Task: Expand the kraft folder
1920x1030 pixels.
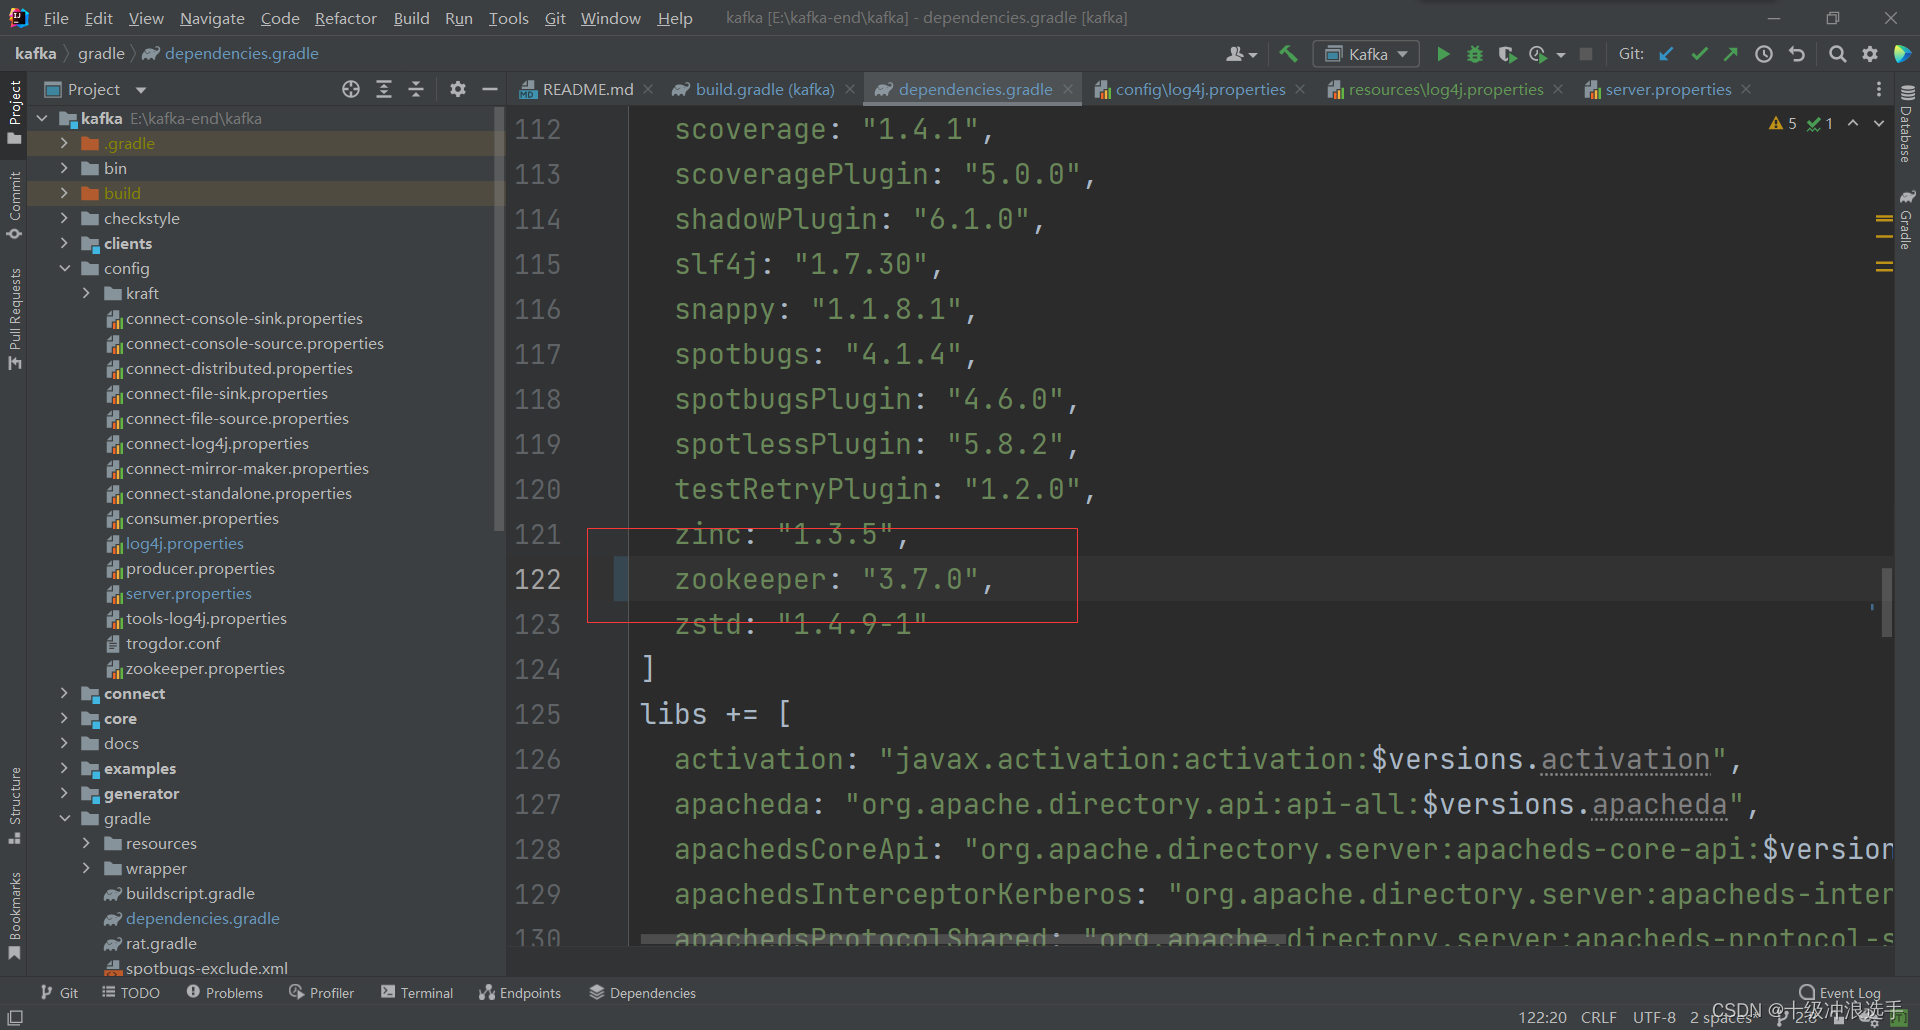Action: [86, 293]
